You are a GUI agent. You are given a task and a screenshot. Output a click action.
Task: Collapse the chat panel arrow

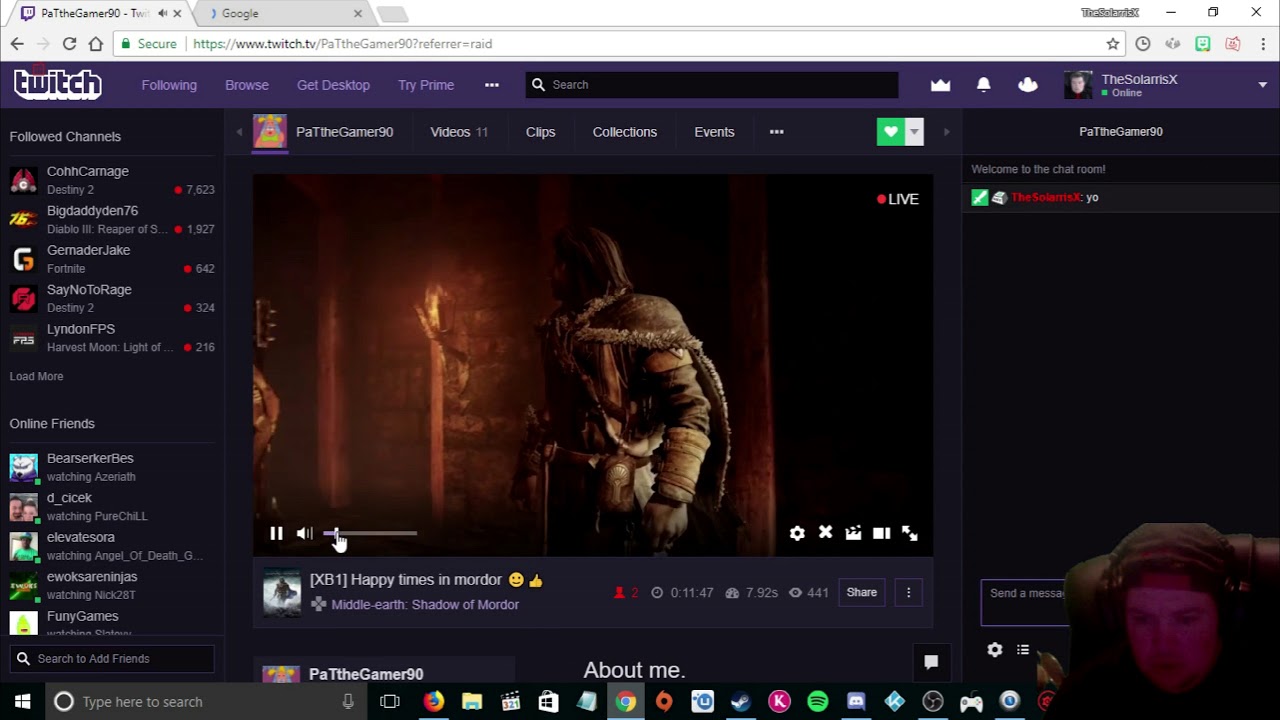pyautogui.click(x=946, y=132)
